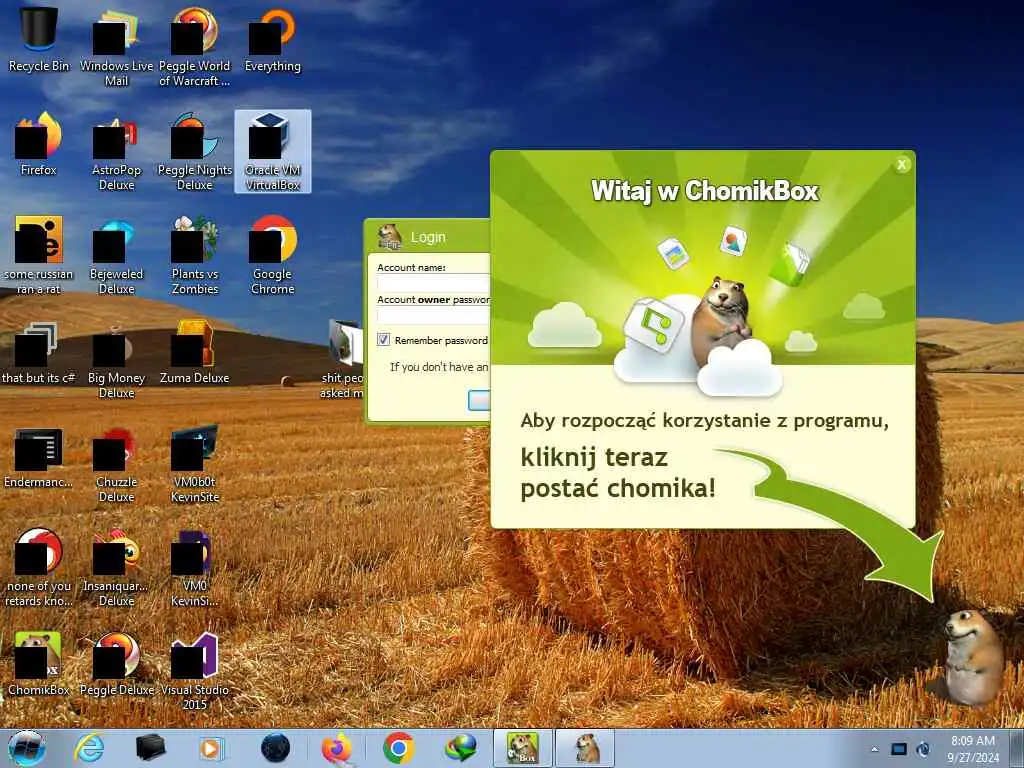
Task: Launch Plants vs Zombies shortcut
Action: click(195, 255)
